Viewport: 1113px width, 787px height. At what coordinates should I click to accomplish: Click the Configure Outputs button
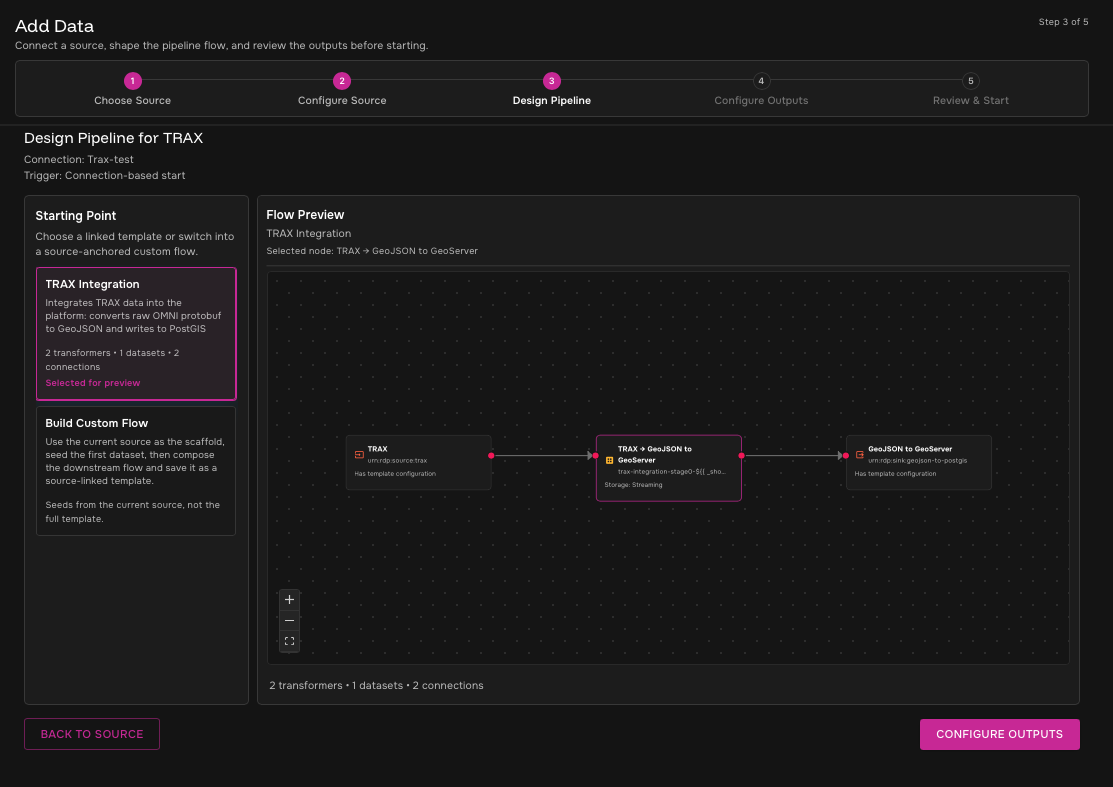pyautogui.click(x=999, y=734)
